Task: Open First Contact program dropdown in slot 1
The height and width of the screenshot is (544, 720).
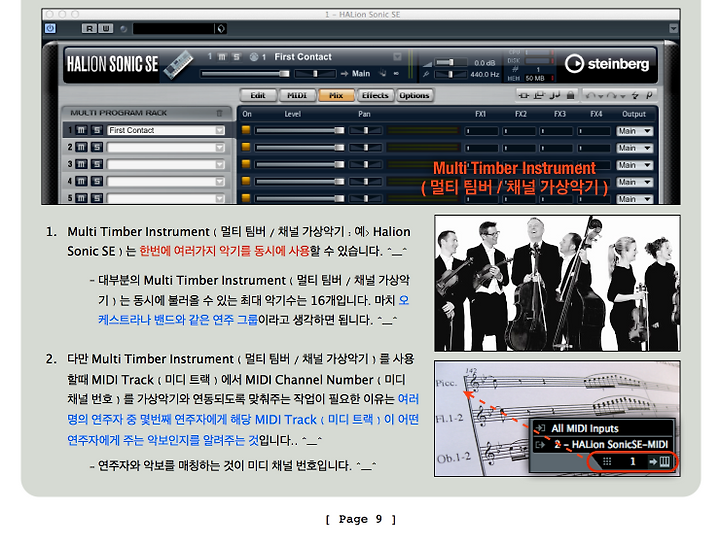Action: pyautogui.click(x=220, y=130)
